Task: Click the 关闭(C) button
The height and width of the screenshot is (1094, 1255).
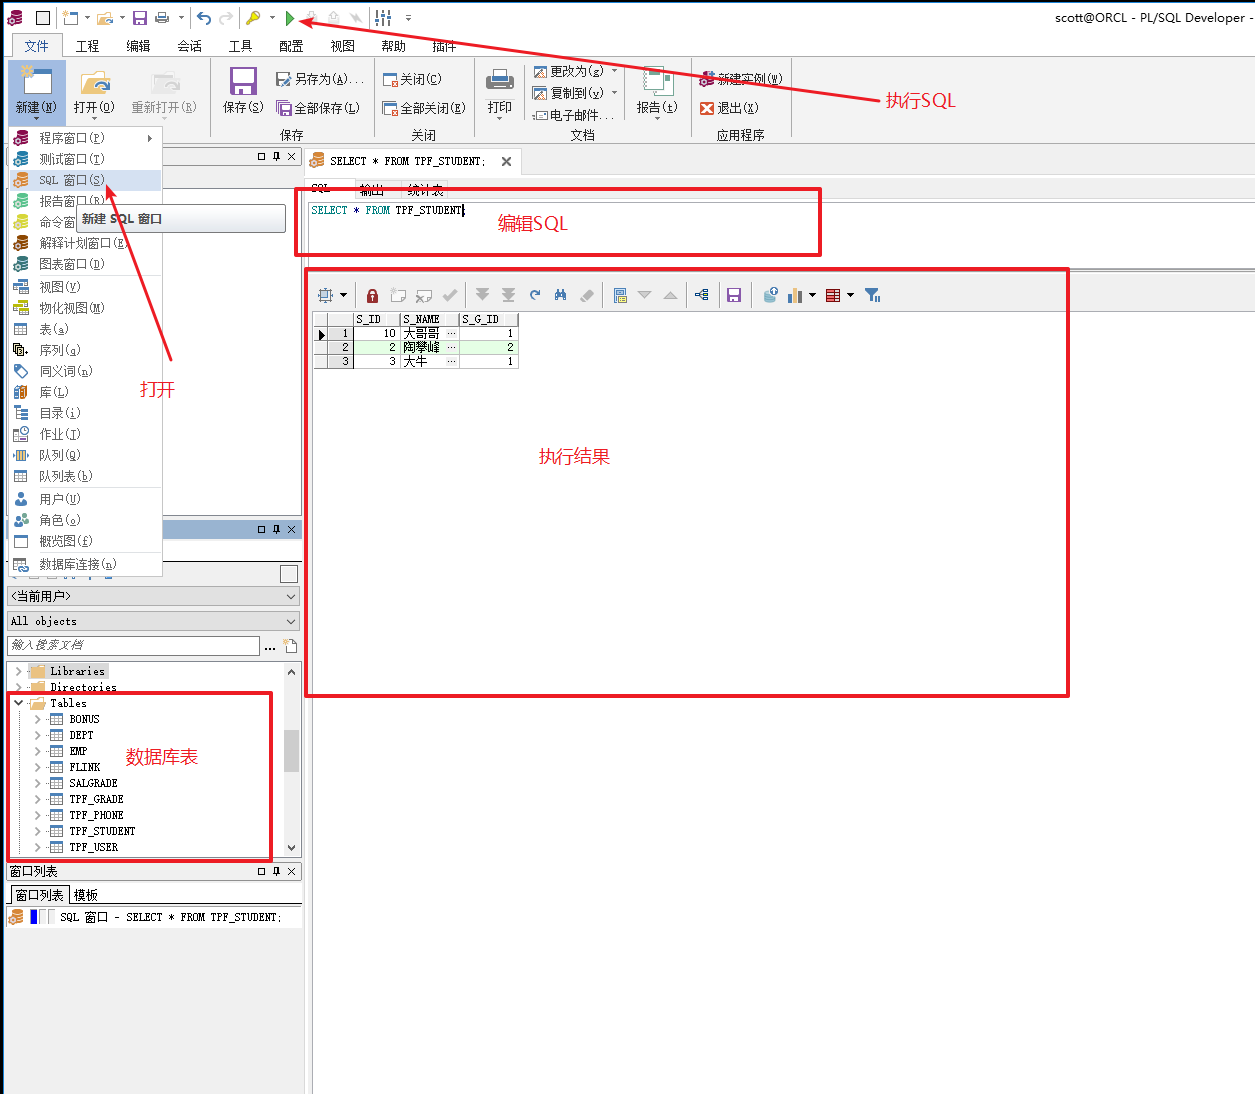Action: [x=413, y=79]
